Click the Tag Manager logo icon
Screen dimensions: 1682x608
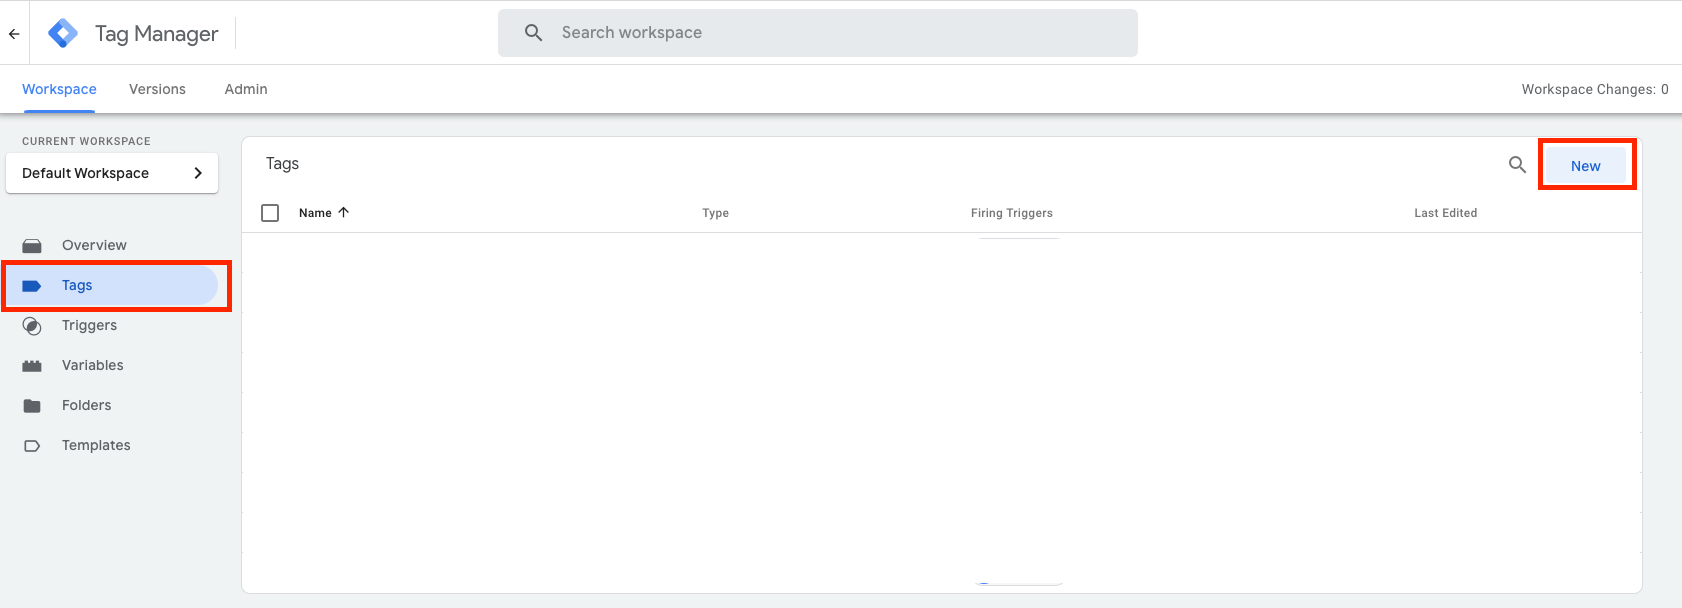(x=63, y=33)
